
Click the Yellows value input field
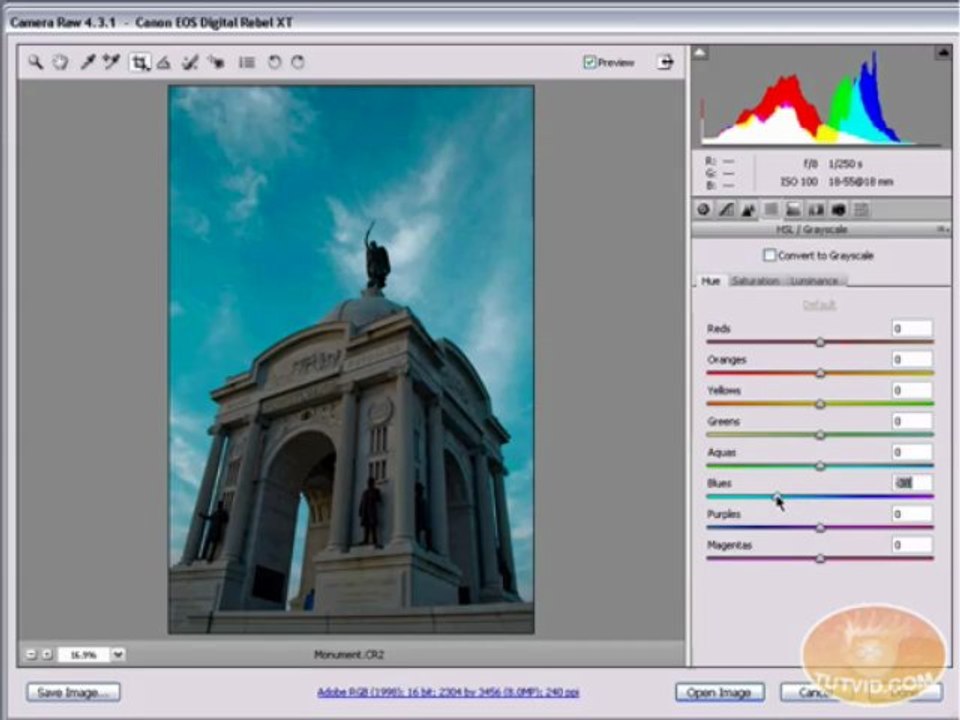[912, 390]
